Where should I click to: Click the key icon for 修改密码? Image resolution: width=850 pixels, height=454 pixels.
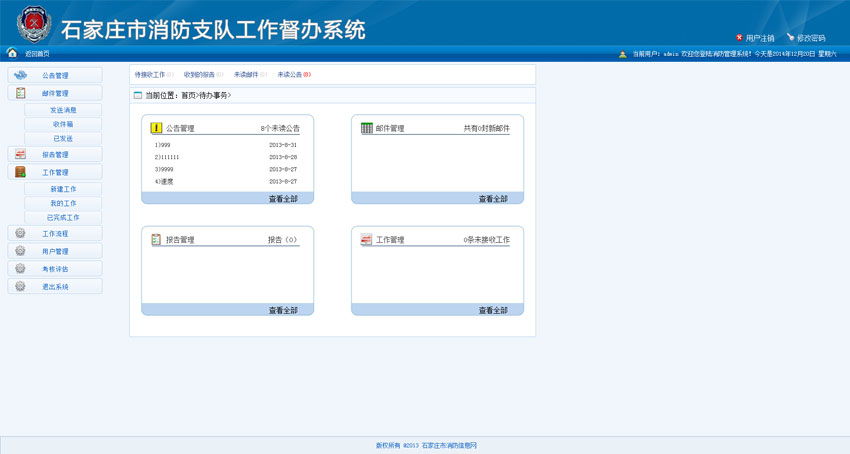coord(790,38)
